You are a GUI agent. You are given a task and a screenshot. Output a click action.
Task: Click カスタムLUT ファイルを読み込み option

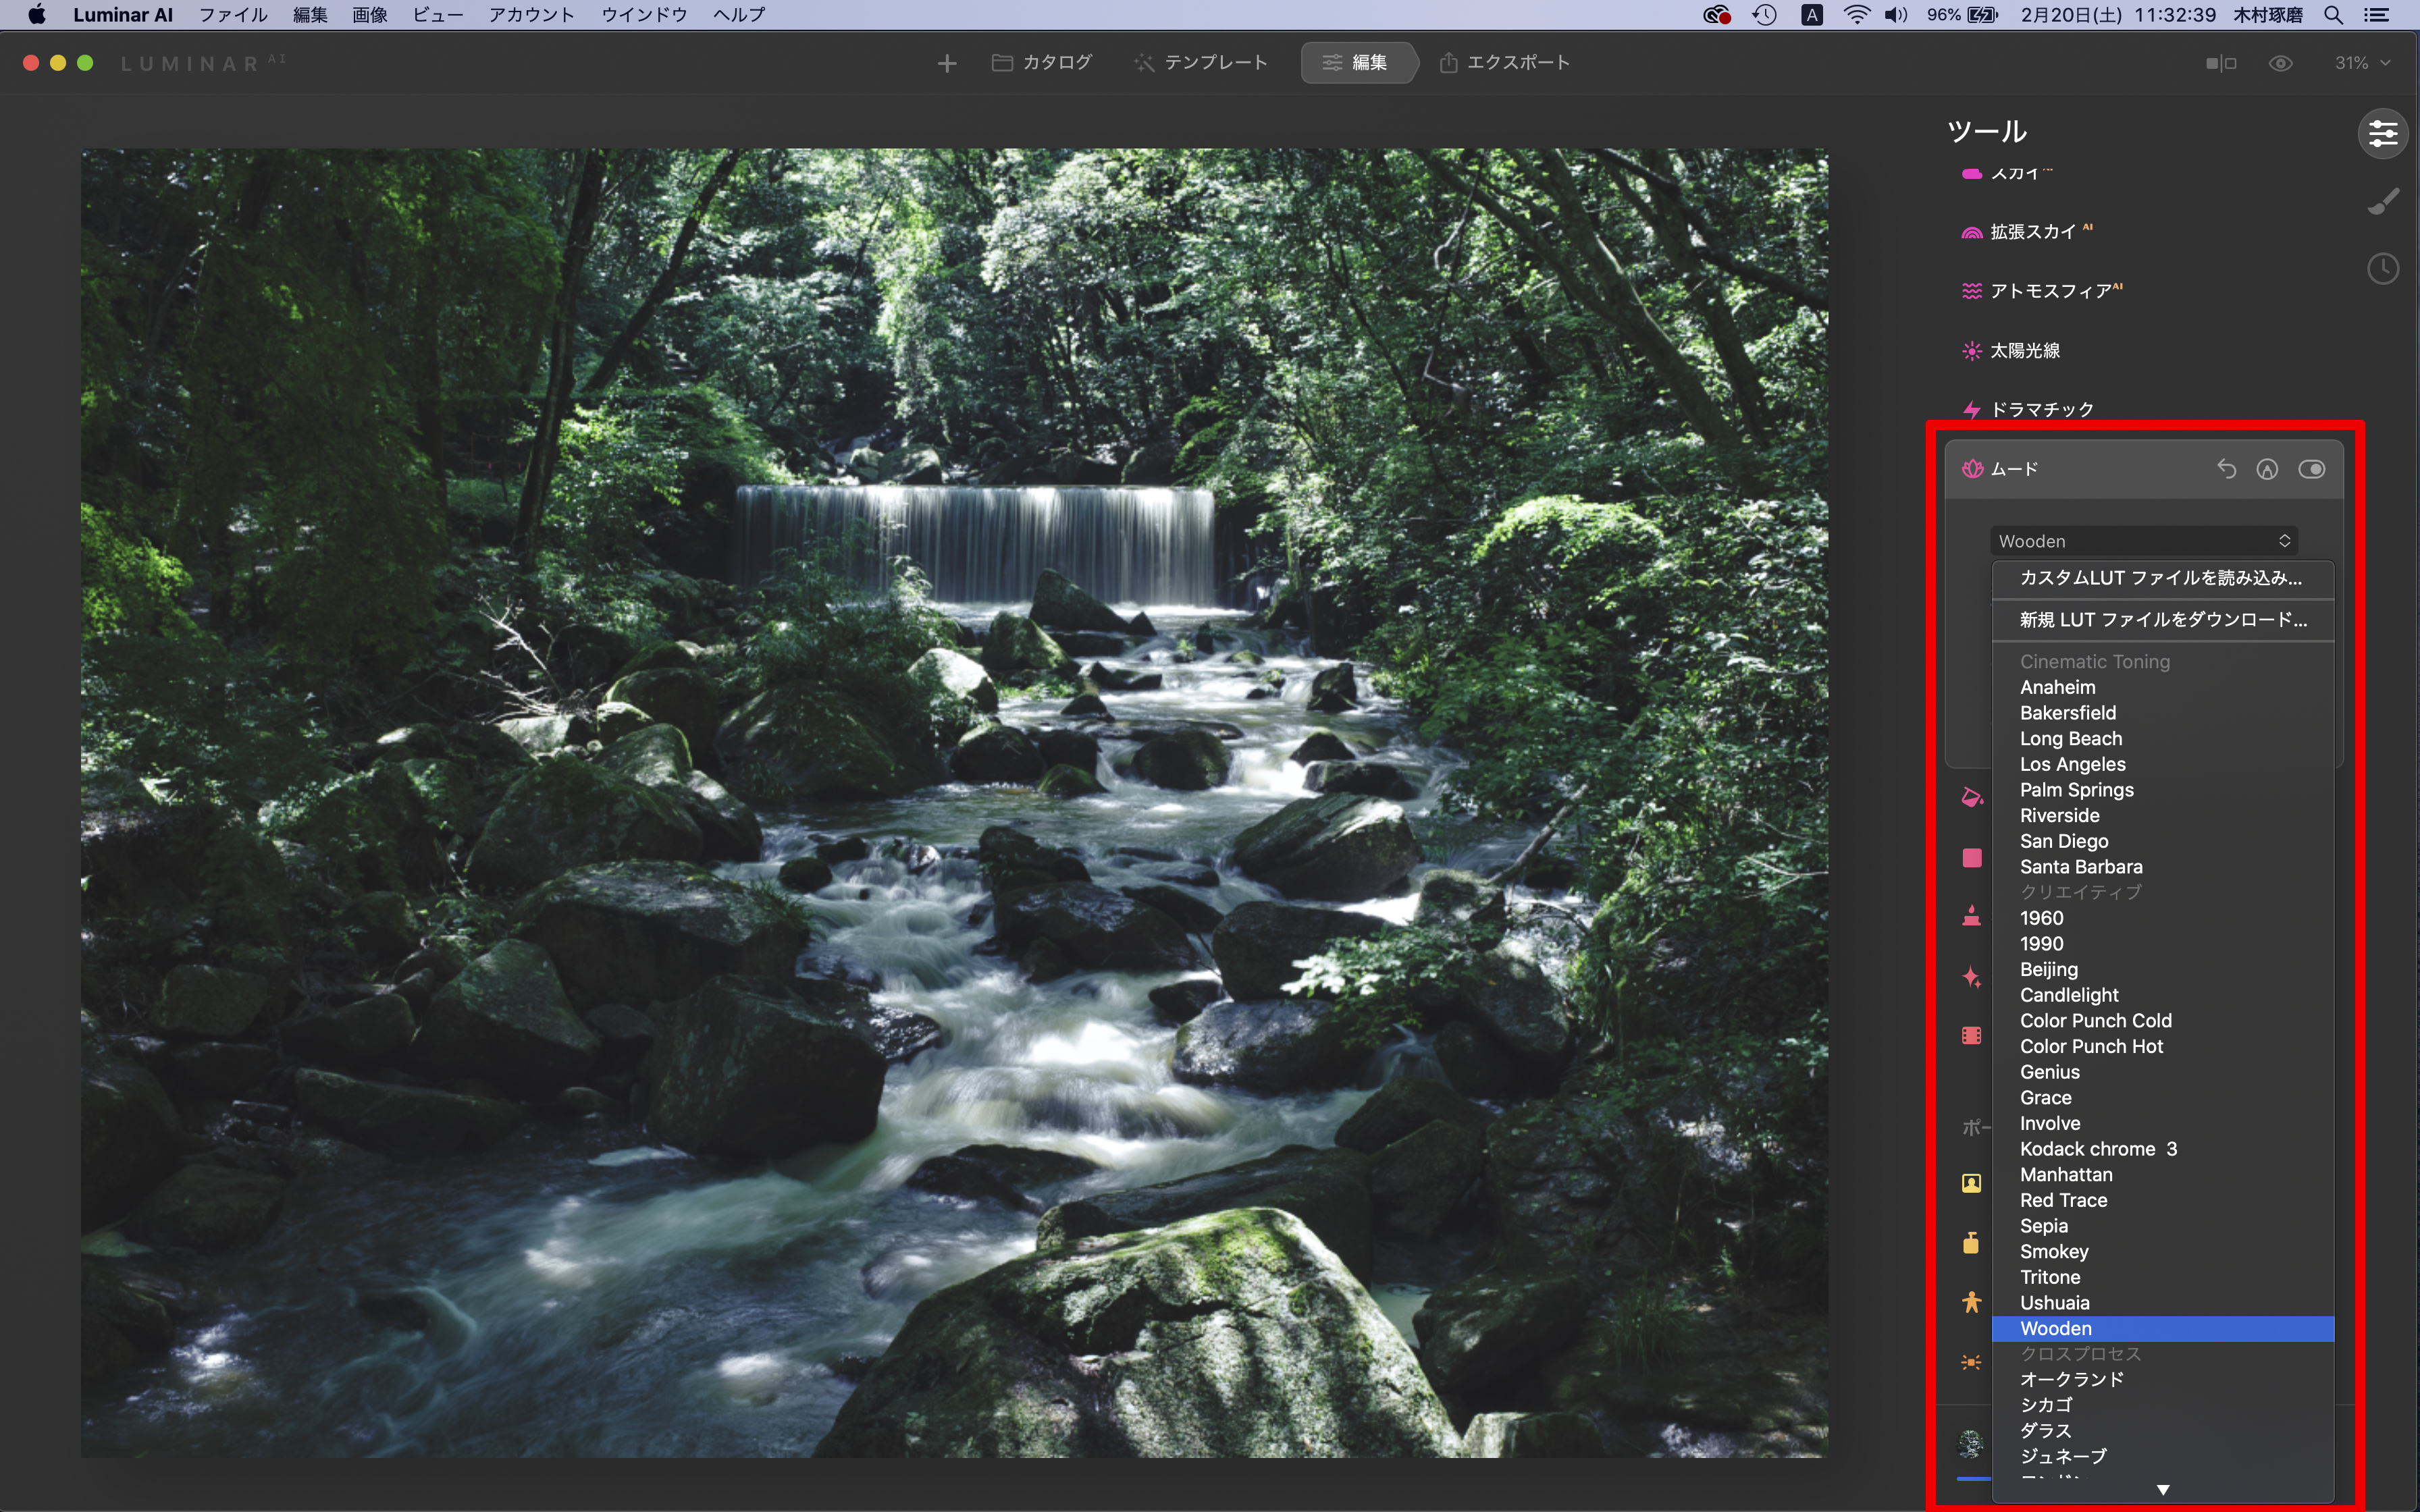(x=2160, y=578)
